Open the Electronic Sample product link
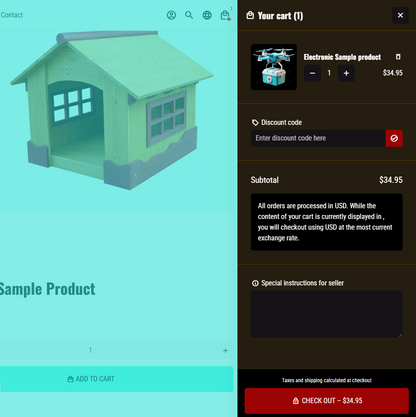This screenshot has width=416, height=417. [342, 57]
